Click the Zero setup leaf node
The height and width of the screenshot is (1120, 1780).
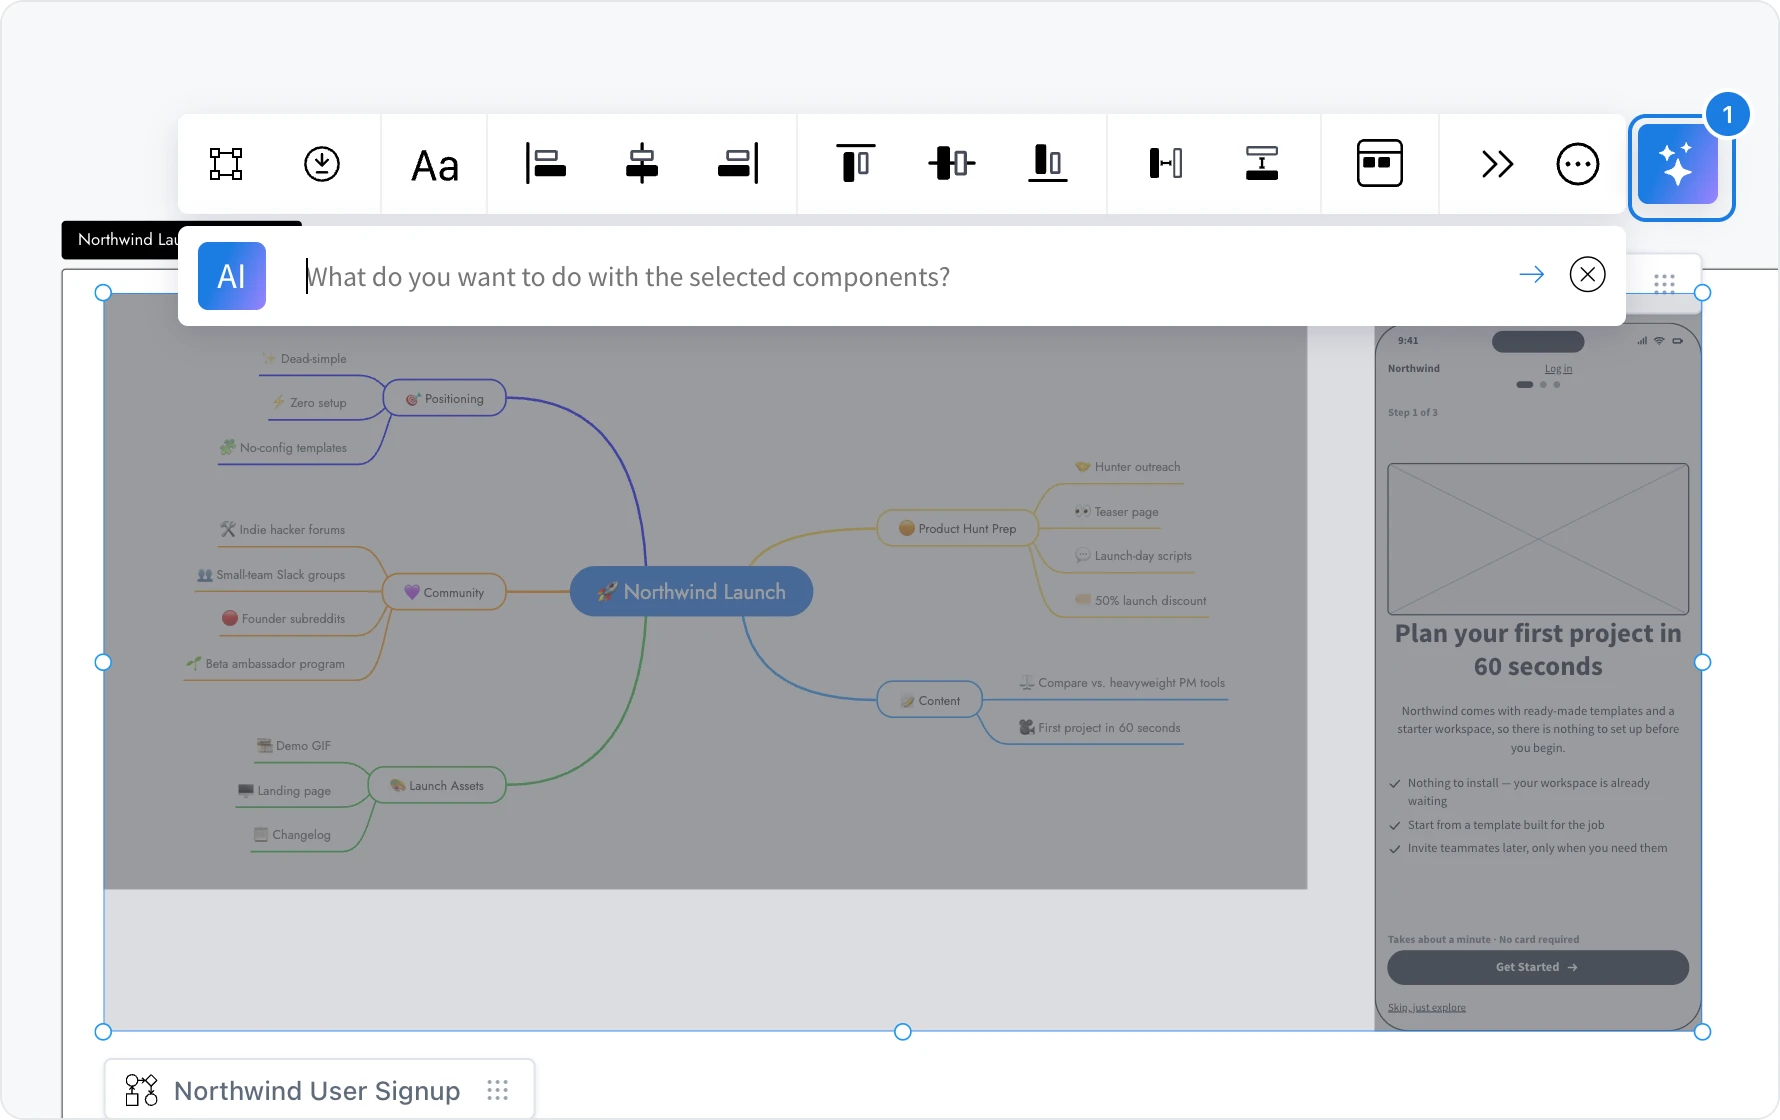310,403
